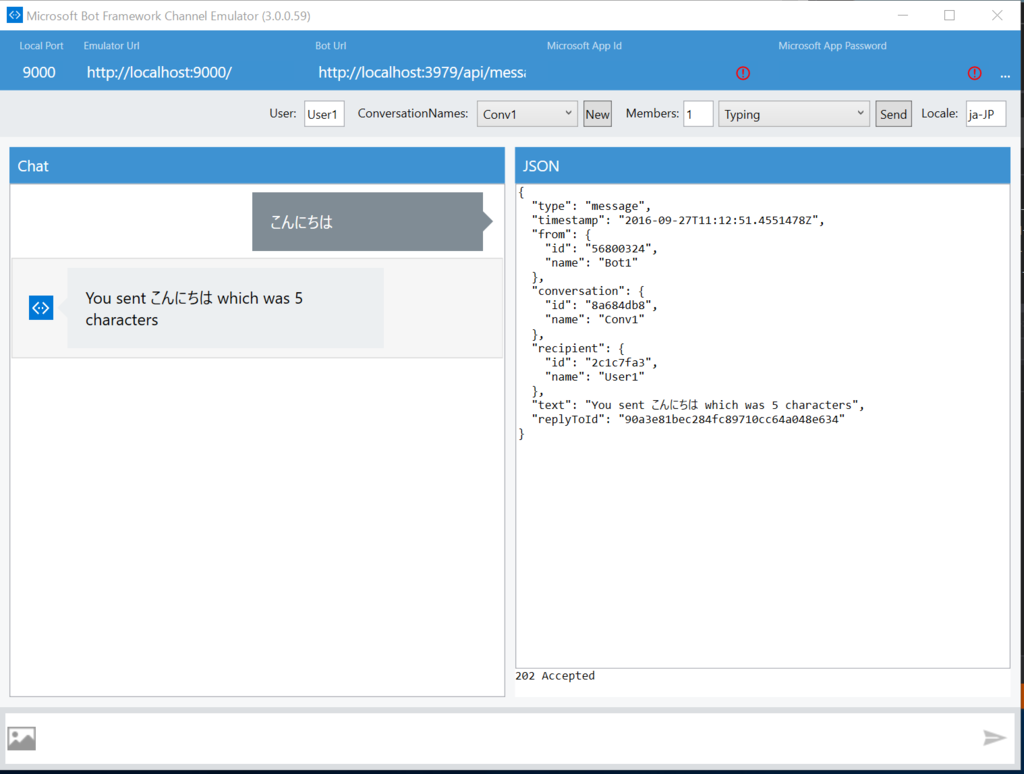1024x774 pixels.
Task: Click the '202 Accepted' status text
Action: pos(555,676)
